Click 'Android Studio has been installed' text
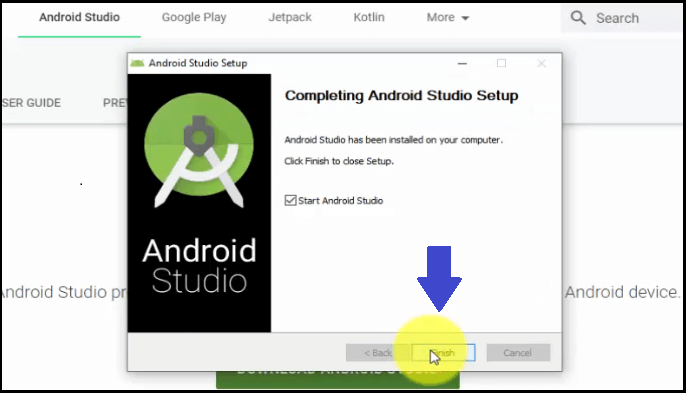The image size is (686, 393). (x=393, y=140)
